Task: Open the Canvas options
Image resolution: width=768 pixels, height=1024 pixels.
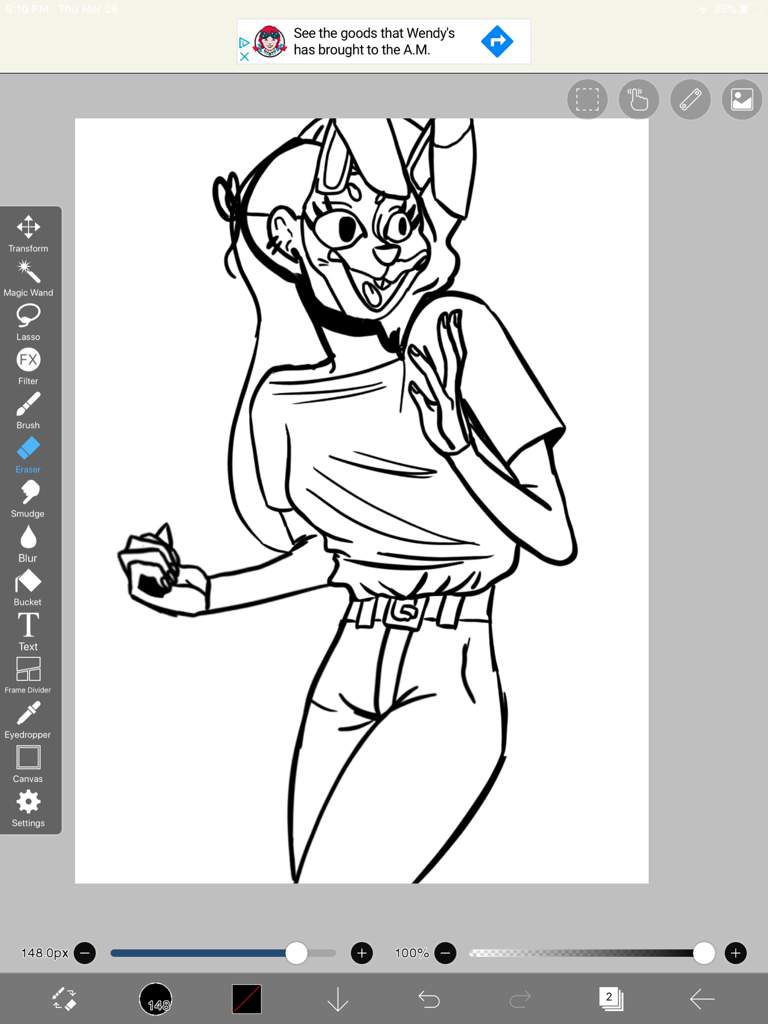Action: click(x=28, y=762)
